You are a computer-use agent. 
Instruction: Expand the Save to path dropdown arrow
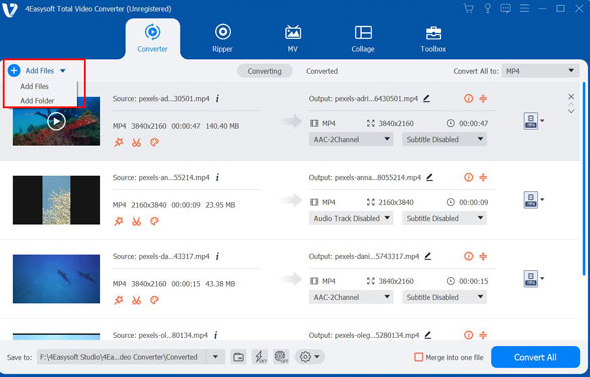pyautogui.click(x=215, y=357)
